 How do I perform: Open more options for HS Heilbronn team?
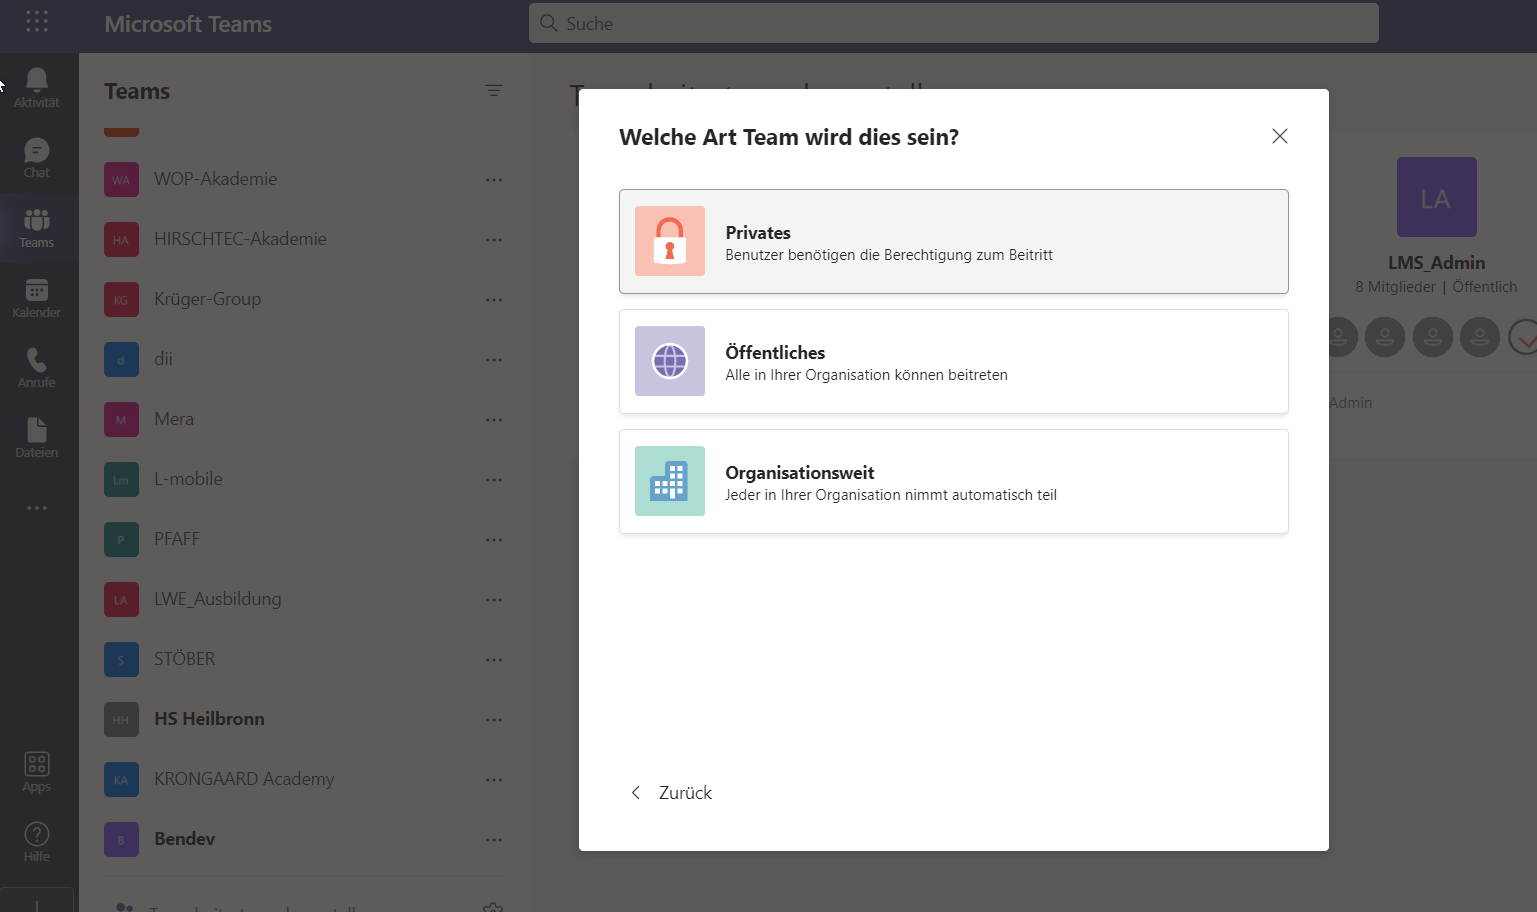[x=494, y=720]
